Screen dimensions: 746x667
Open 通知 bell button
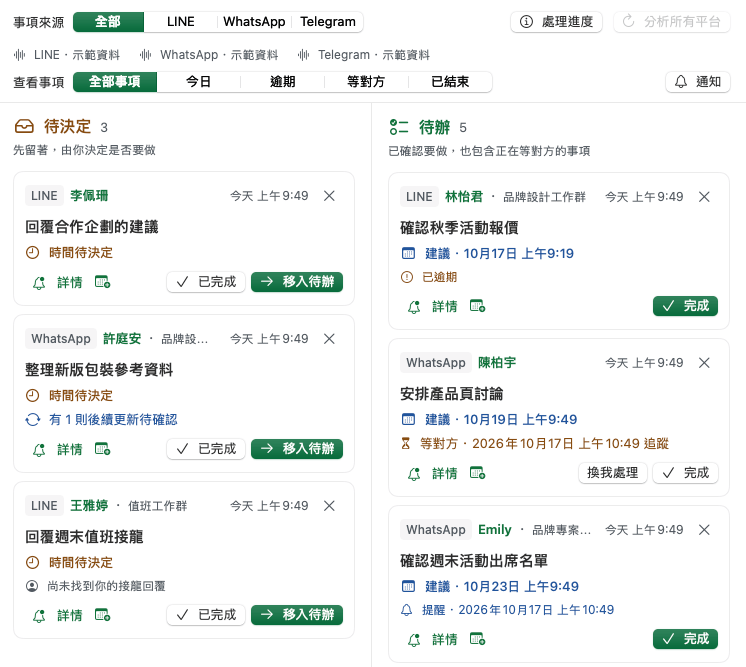pos(697,82)
